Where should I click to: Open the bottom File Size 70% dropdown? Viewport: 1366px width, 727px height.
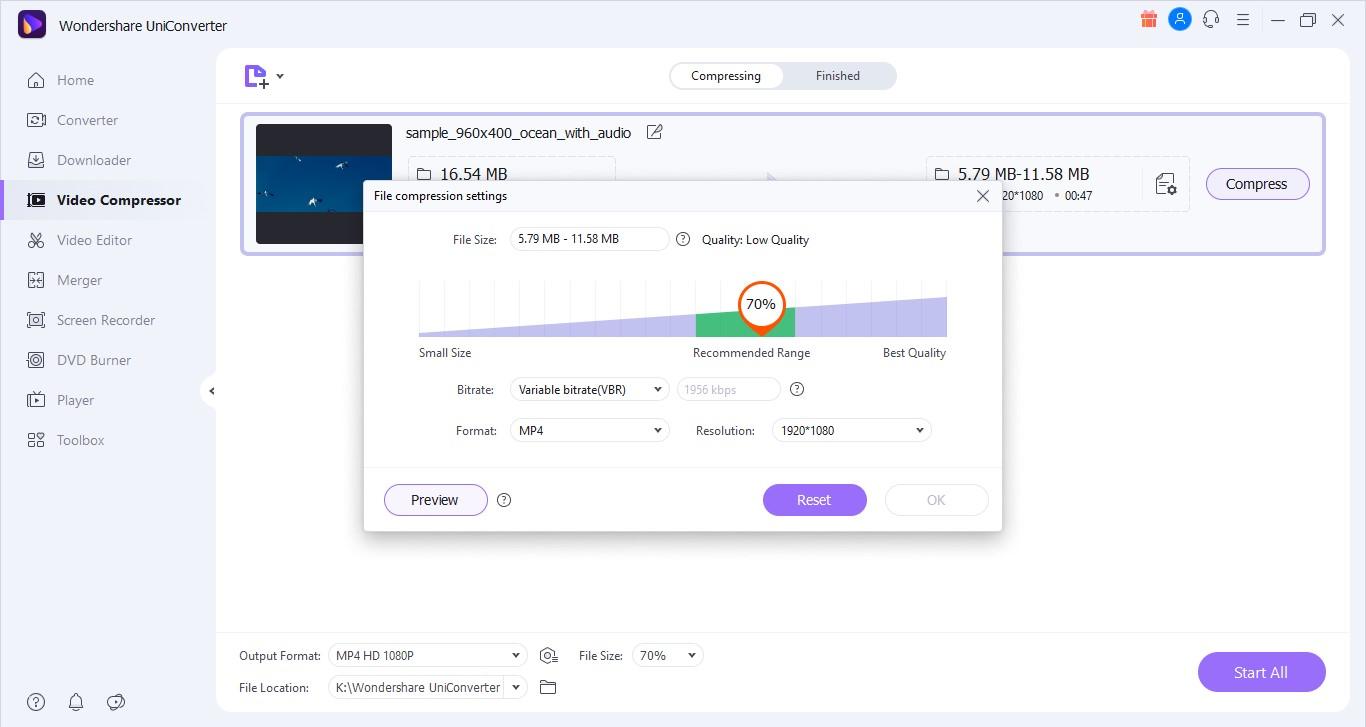(x=668, y=656)
